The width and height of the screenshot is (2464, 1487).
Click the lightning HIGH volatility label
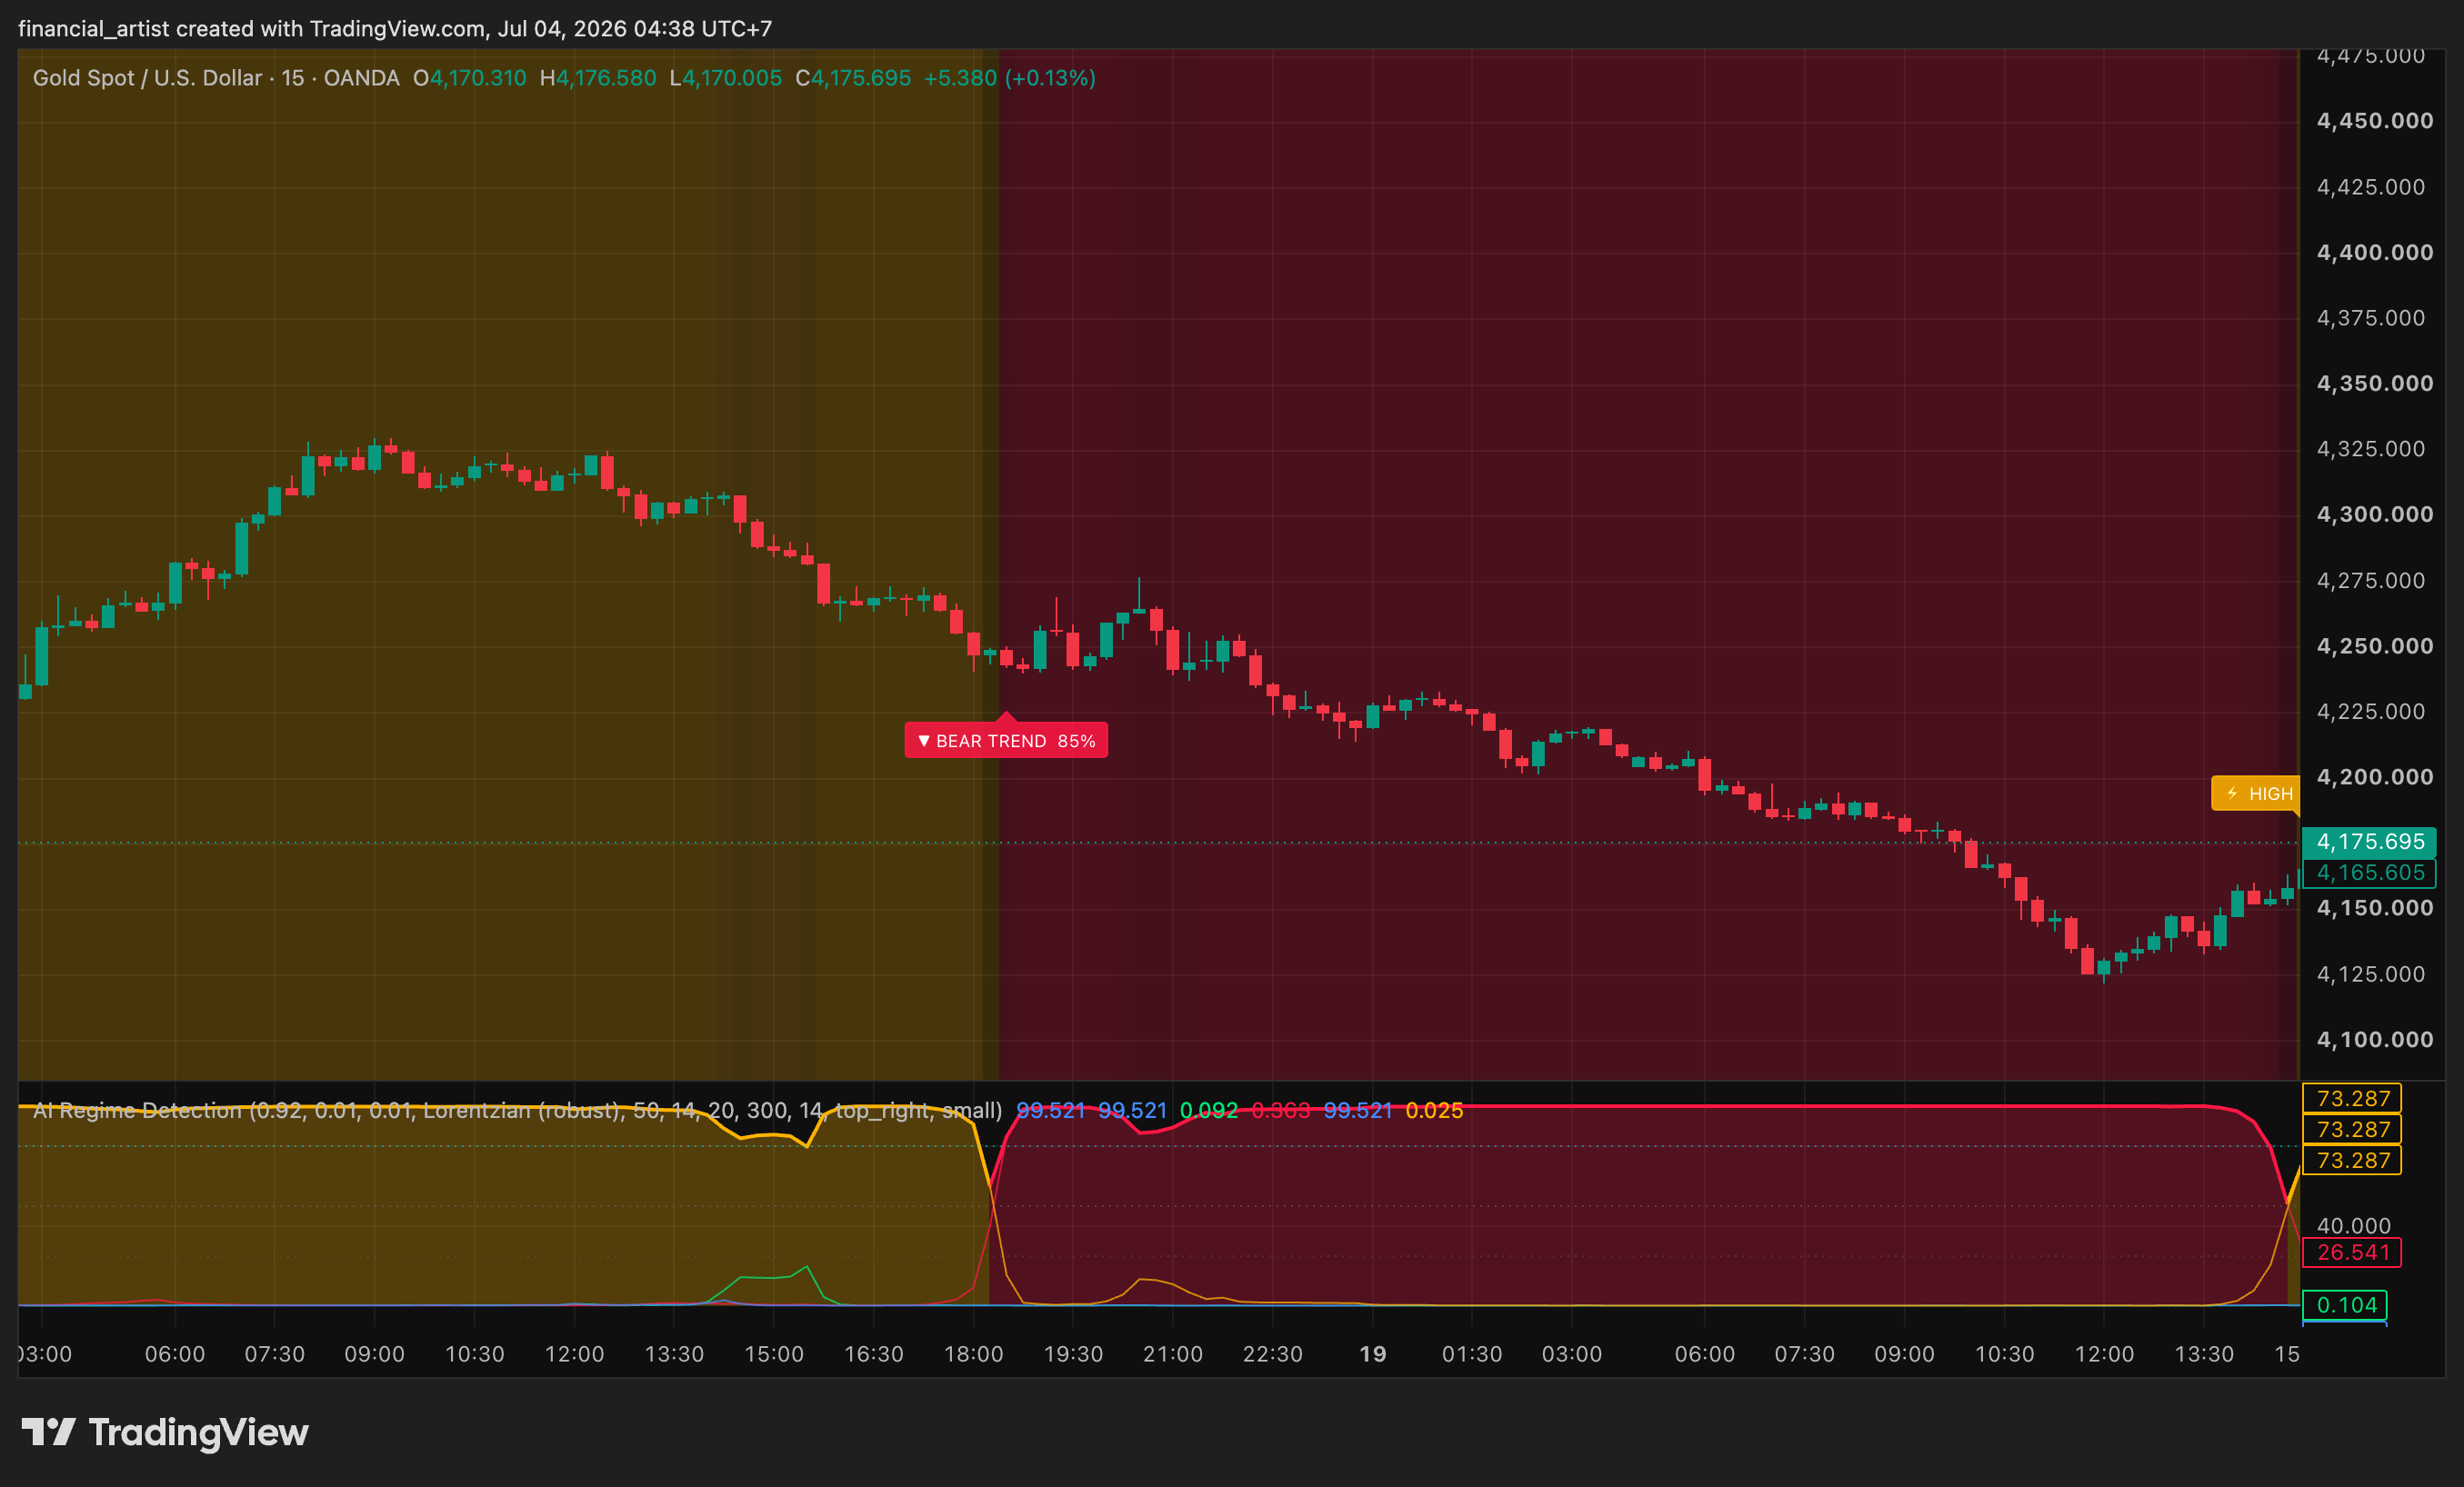(2256, 793)
